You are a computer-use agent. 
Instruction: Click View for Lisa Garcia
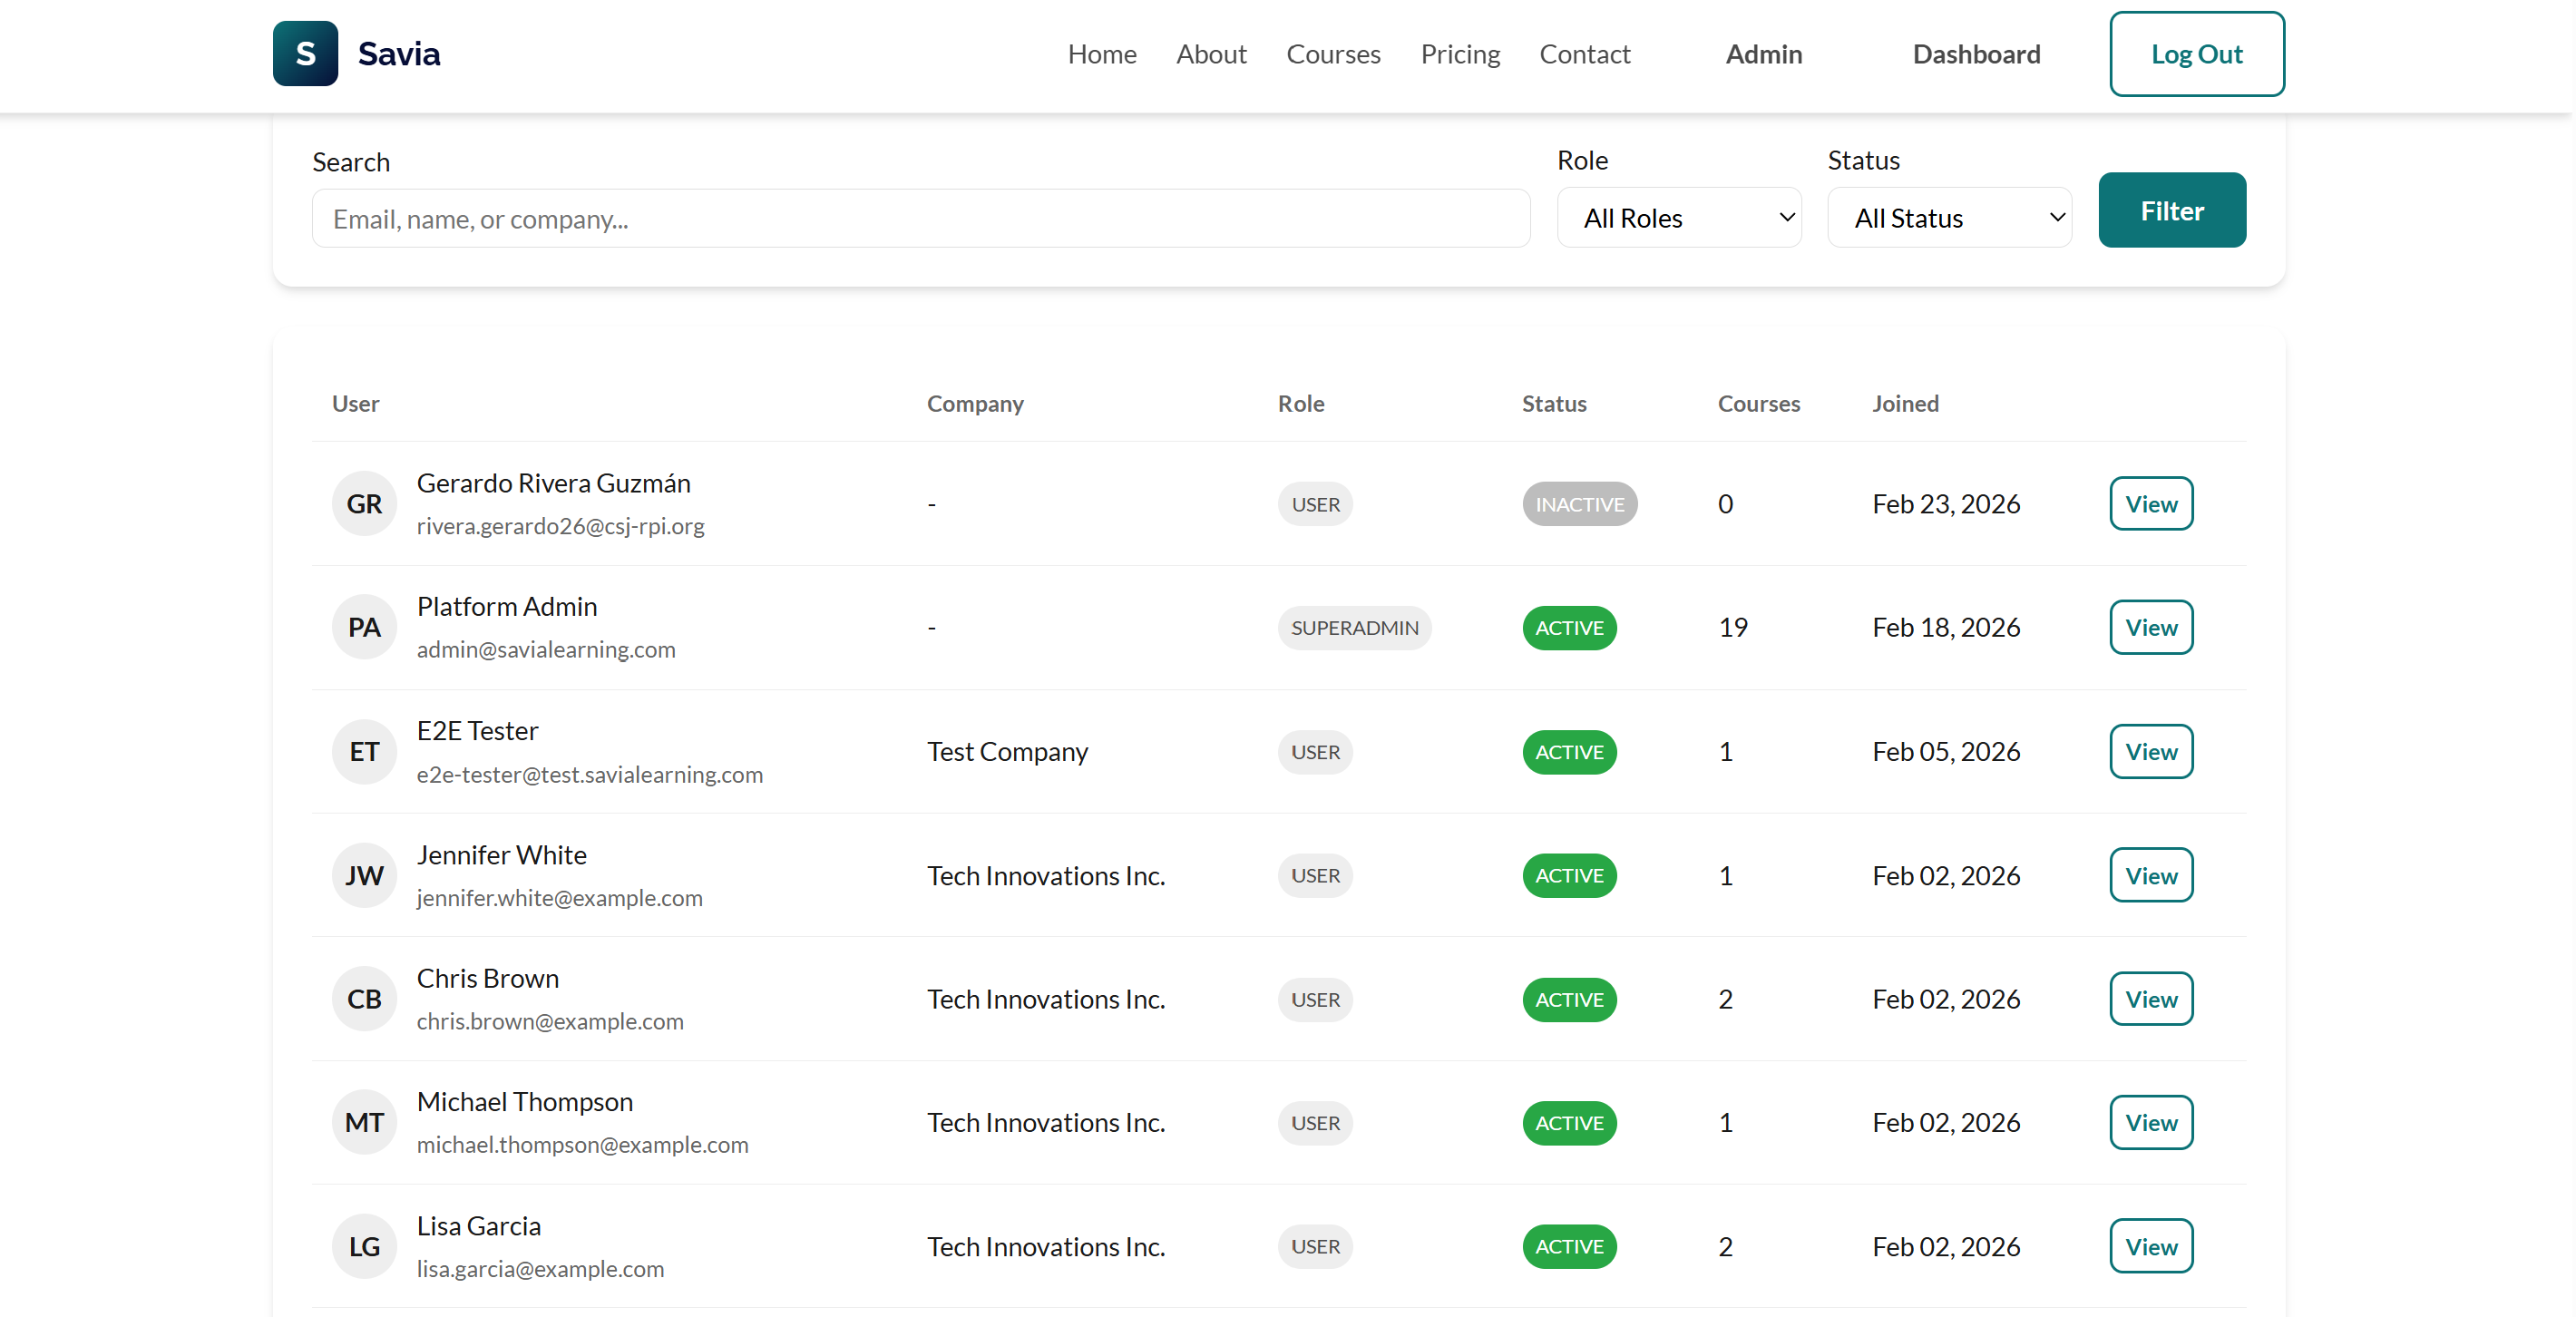2151,1247
